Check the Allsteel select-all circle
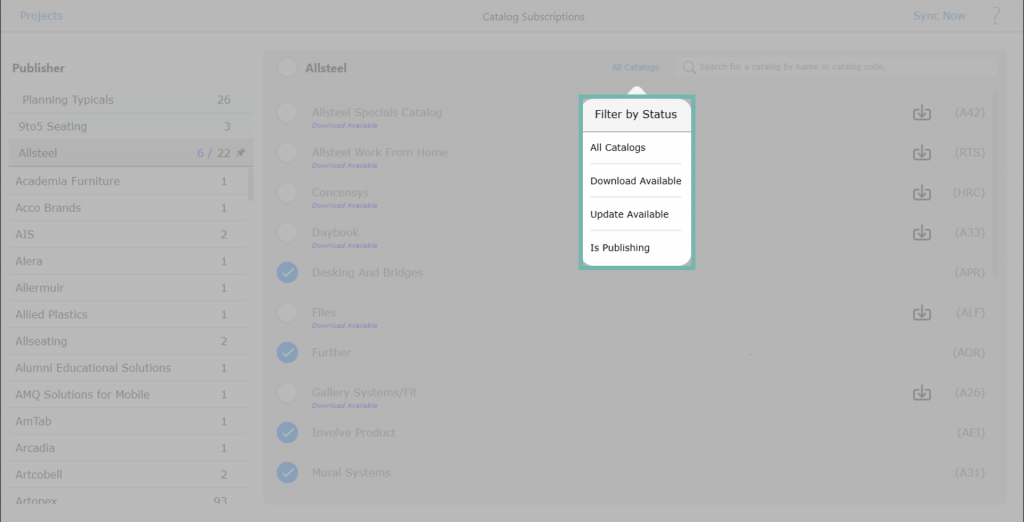The image size is (1024, 522). tap(287, 67)
